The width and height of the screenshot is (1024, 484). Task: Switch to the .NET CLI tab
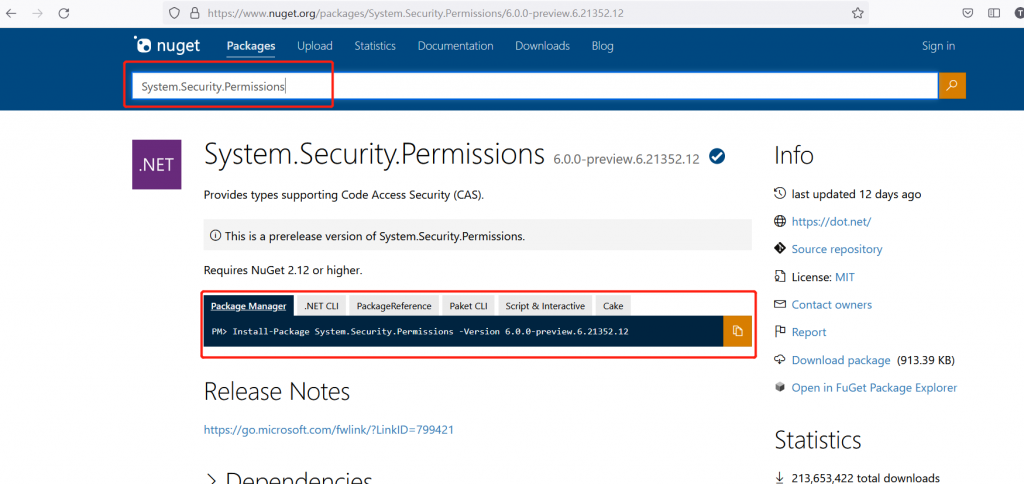[x=321, y=306]
